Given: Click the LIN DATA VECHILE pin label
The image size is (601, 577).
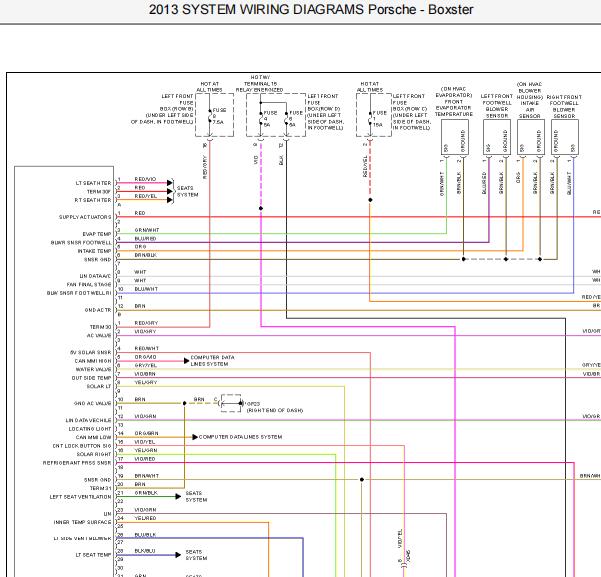Looking at the screenshot, I should (89, 420).
